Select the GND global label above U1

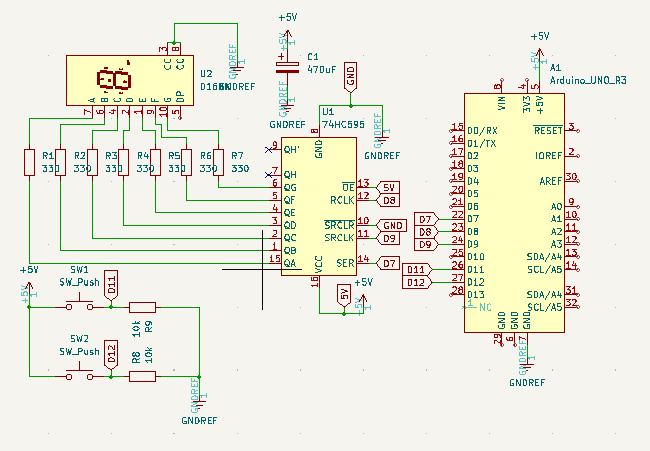[x=350, y=78]
